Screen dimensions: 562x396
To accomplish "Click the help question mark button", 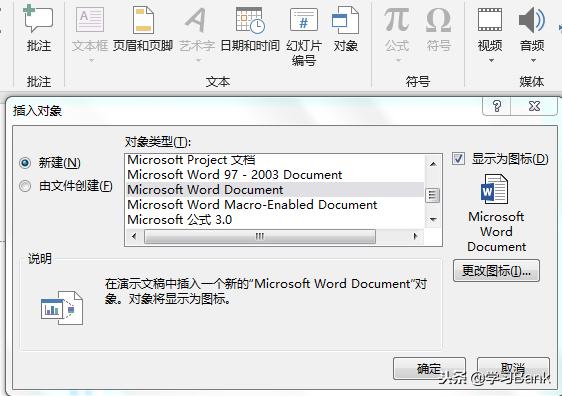I will coord(496,106).
